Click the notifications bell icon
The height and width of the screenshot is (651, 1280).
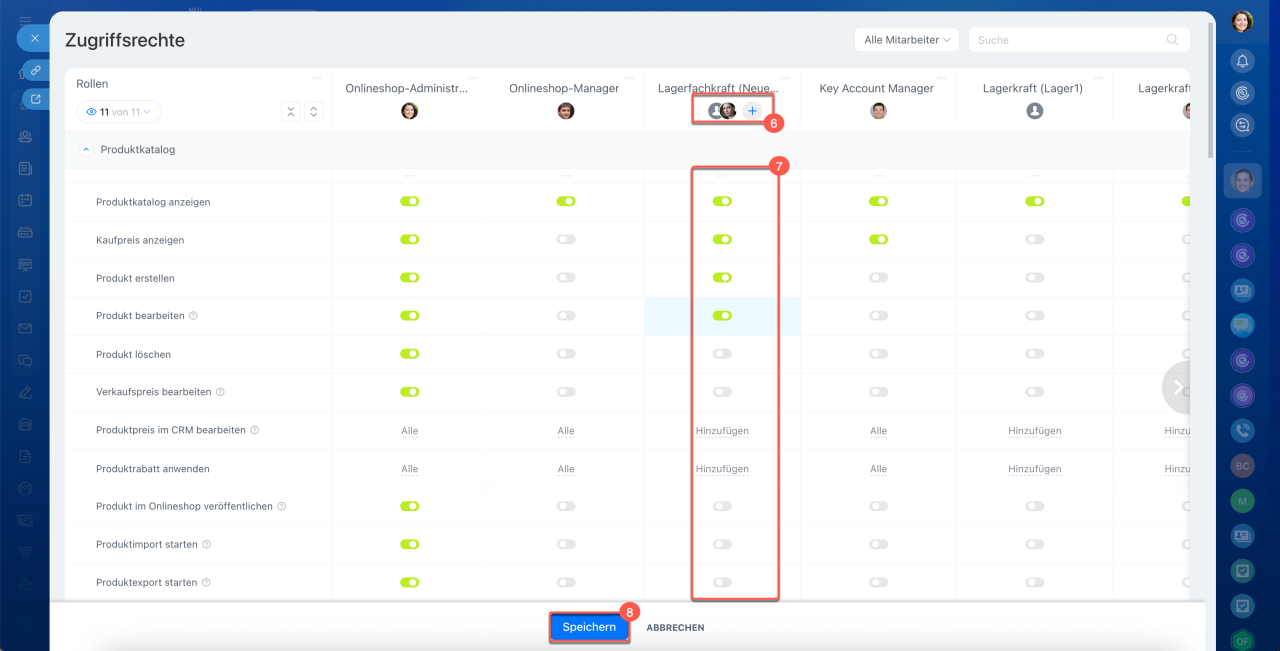1242,61
